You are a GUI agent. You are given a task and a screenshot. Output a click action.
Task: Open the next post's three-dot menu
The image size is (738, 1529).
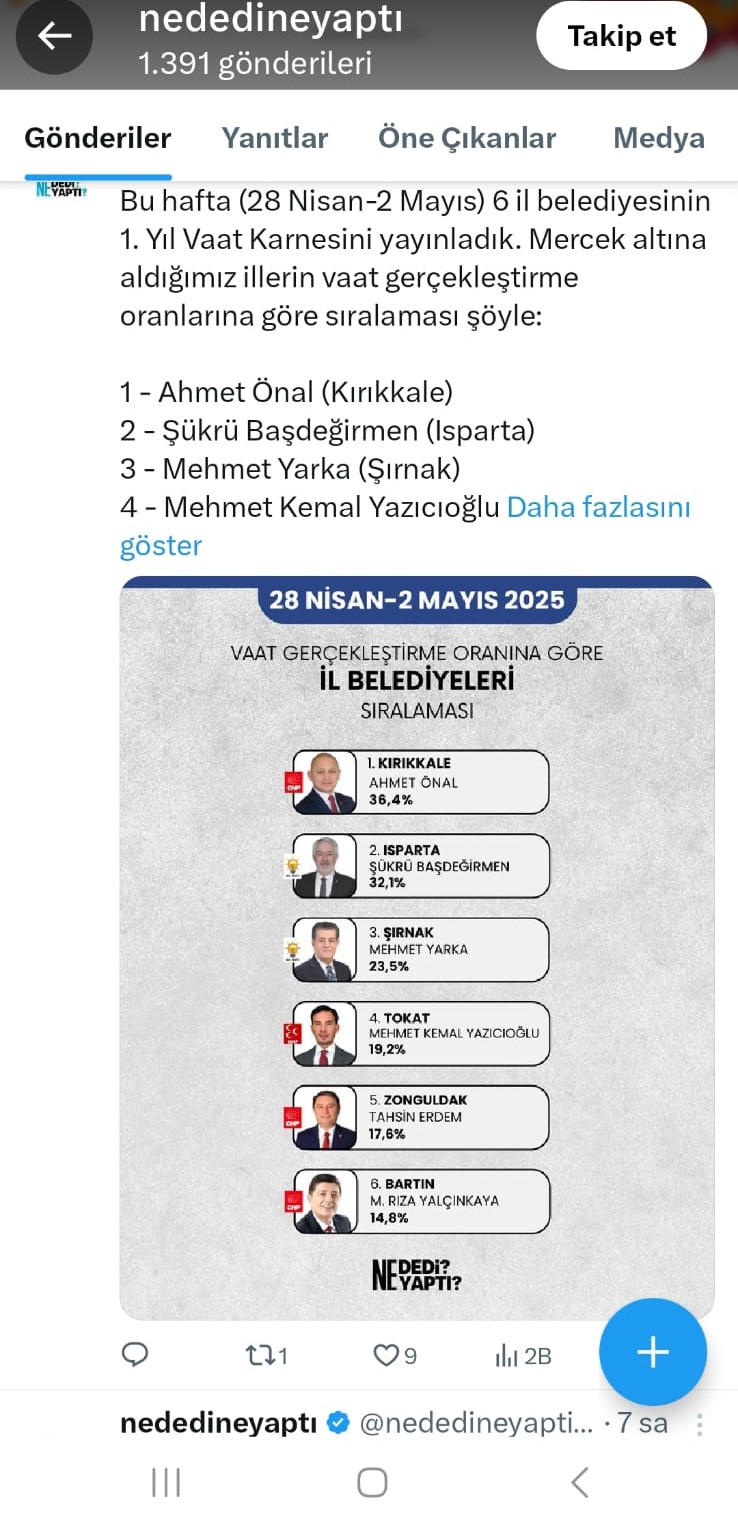(700, 1424)
